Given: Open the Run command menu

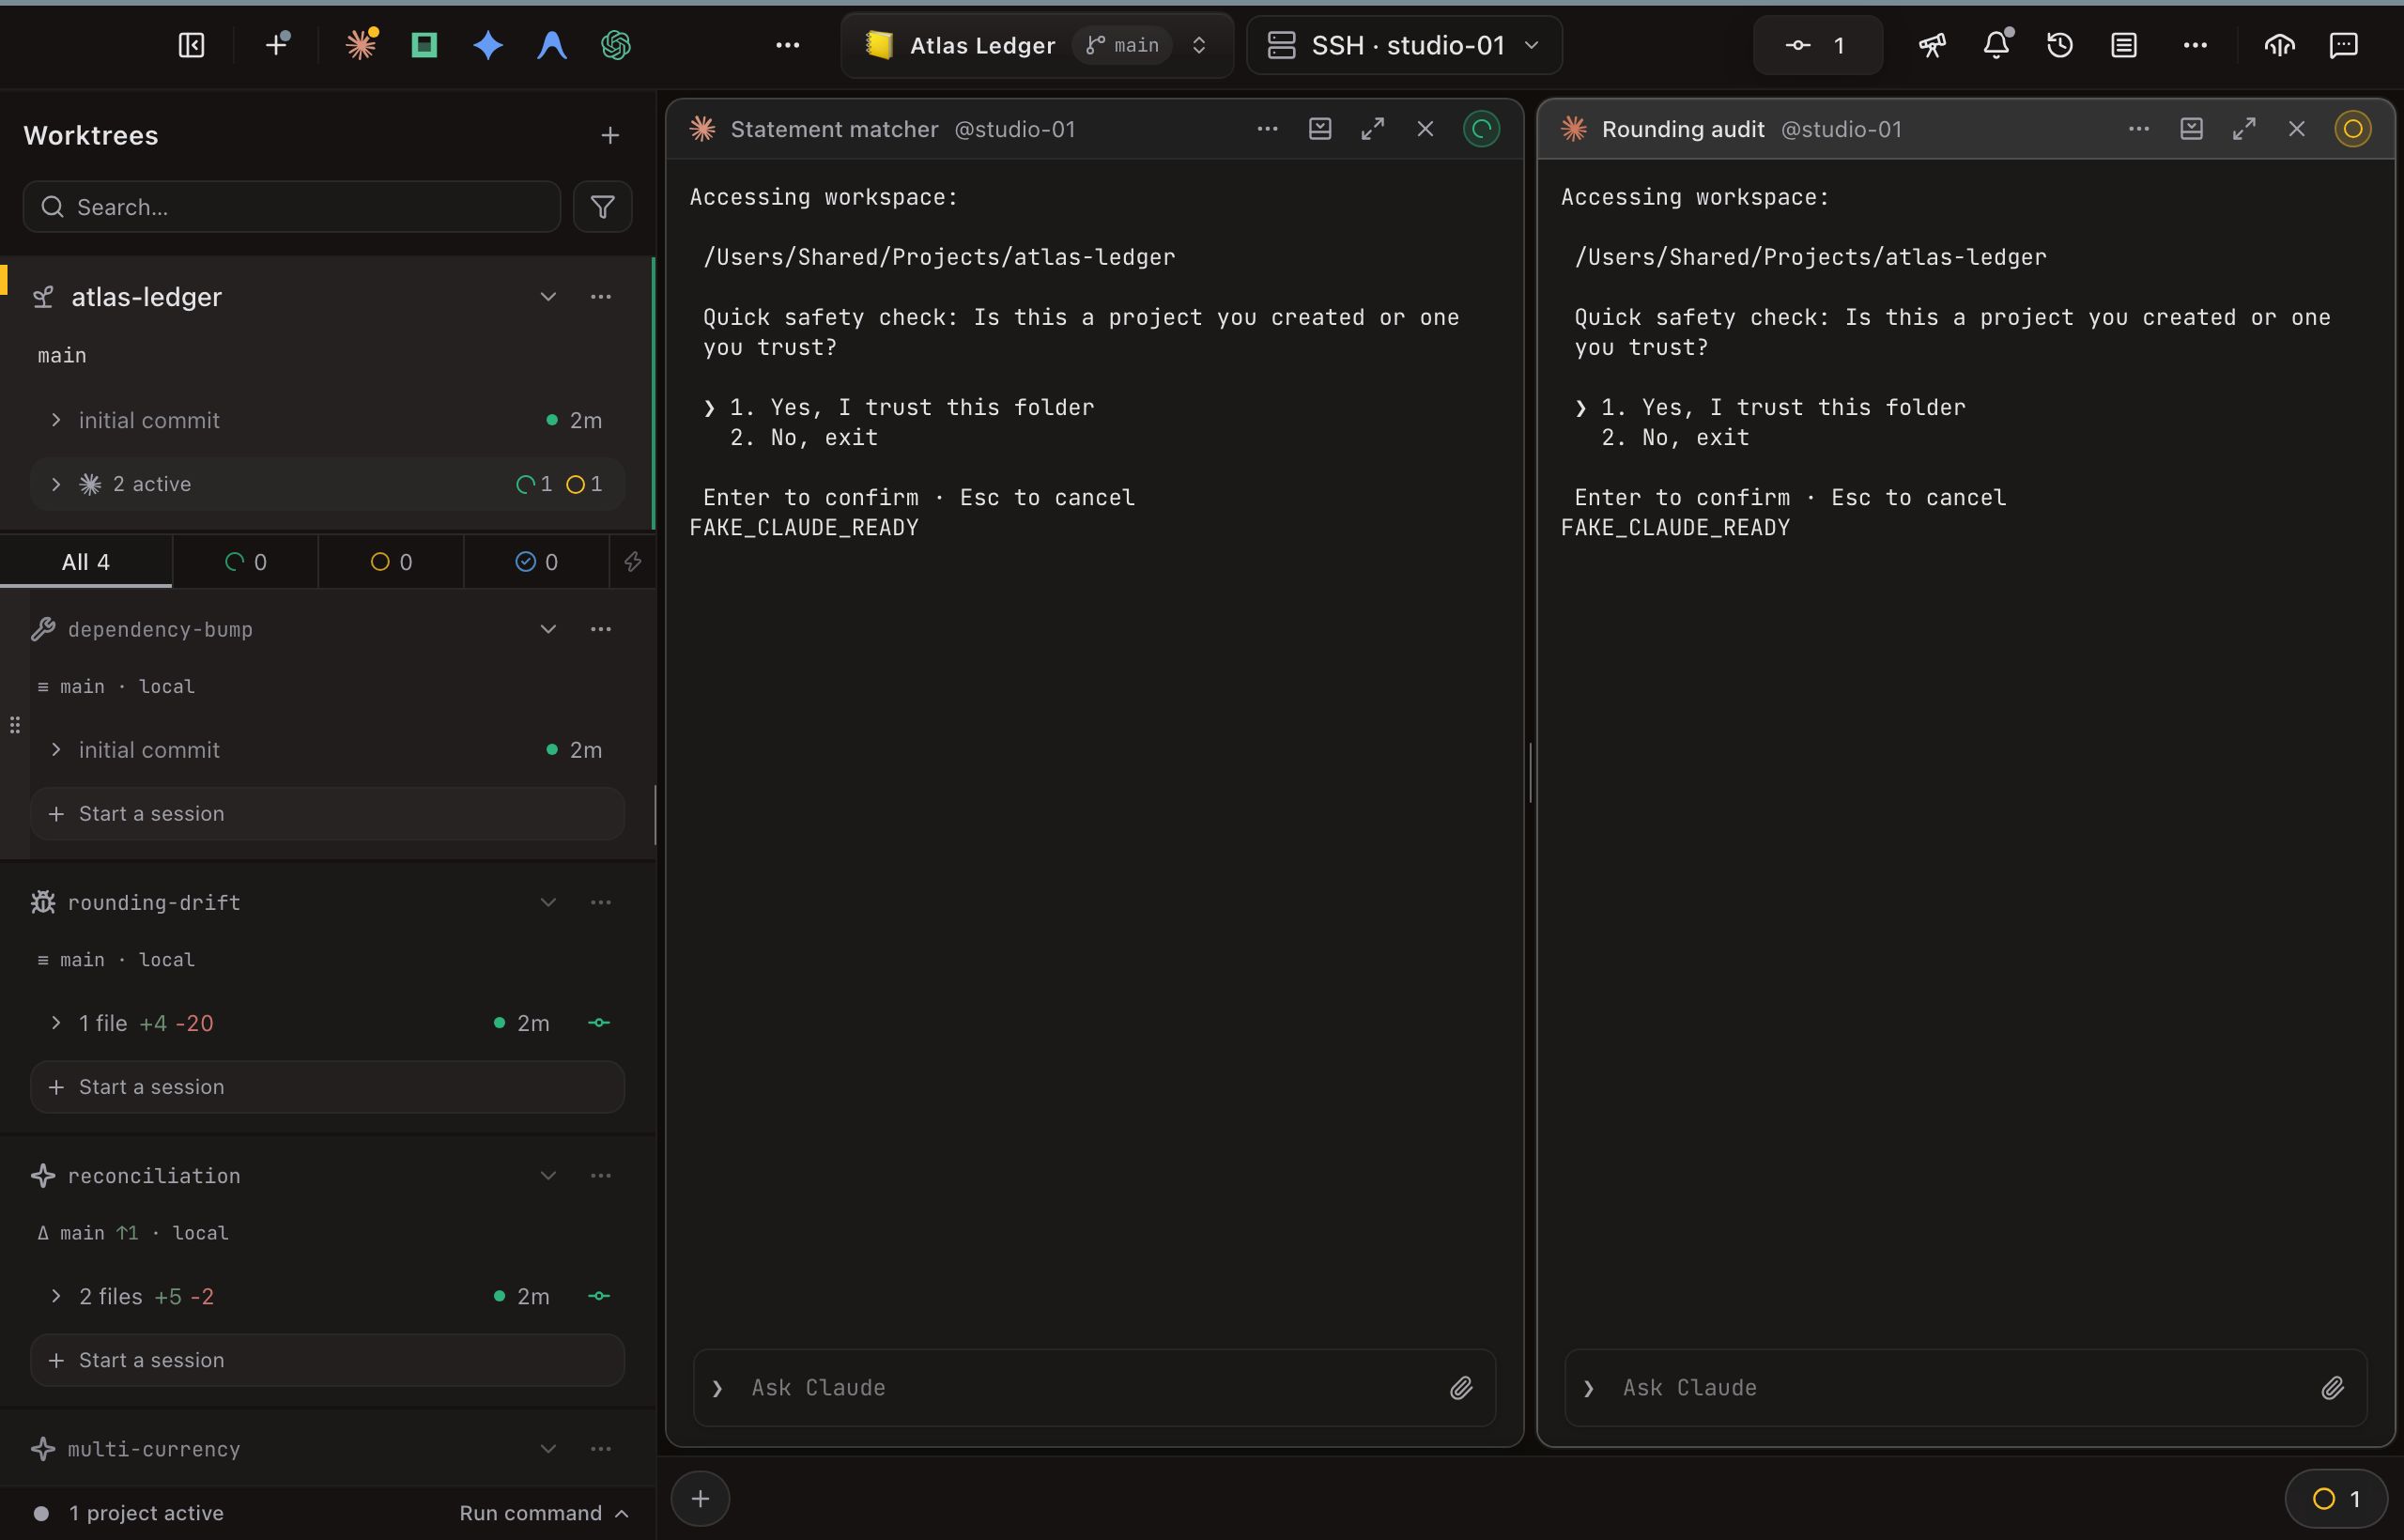Looking at the screenshot, I should [544, 1513].
